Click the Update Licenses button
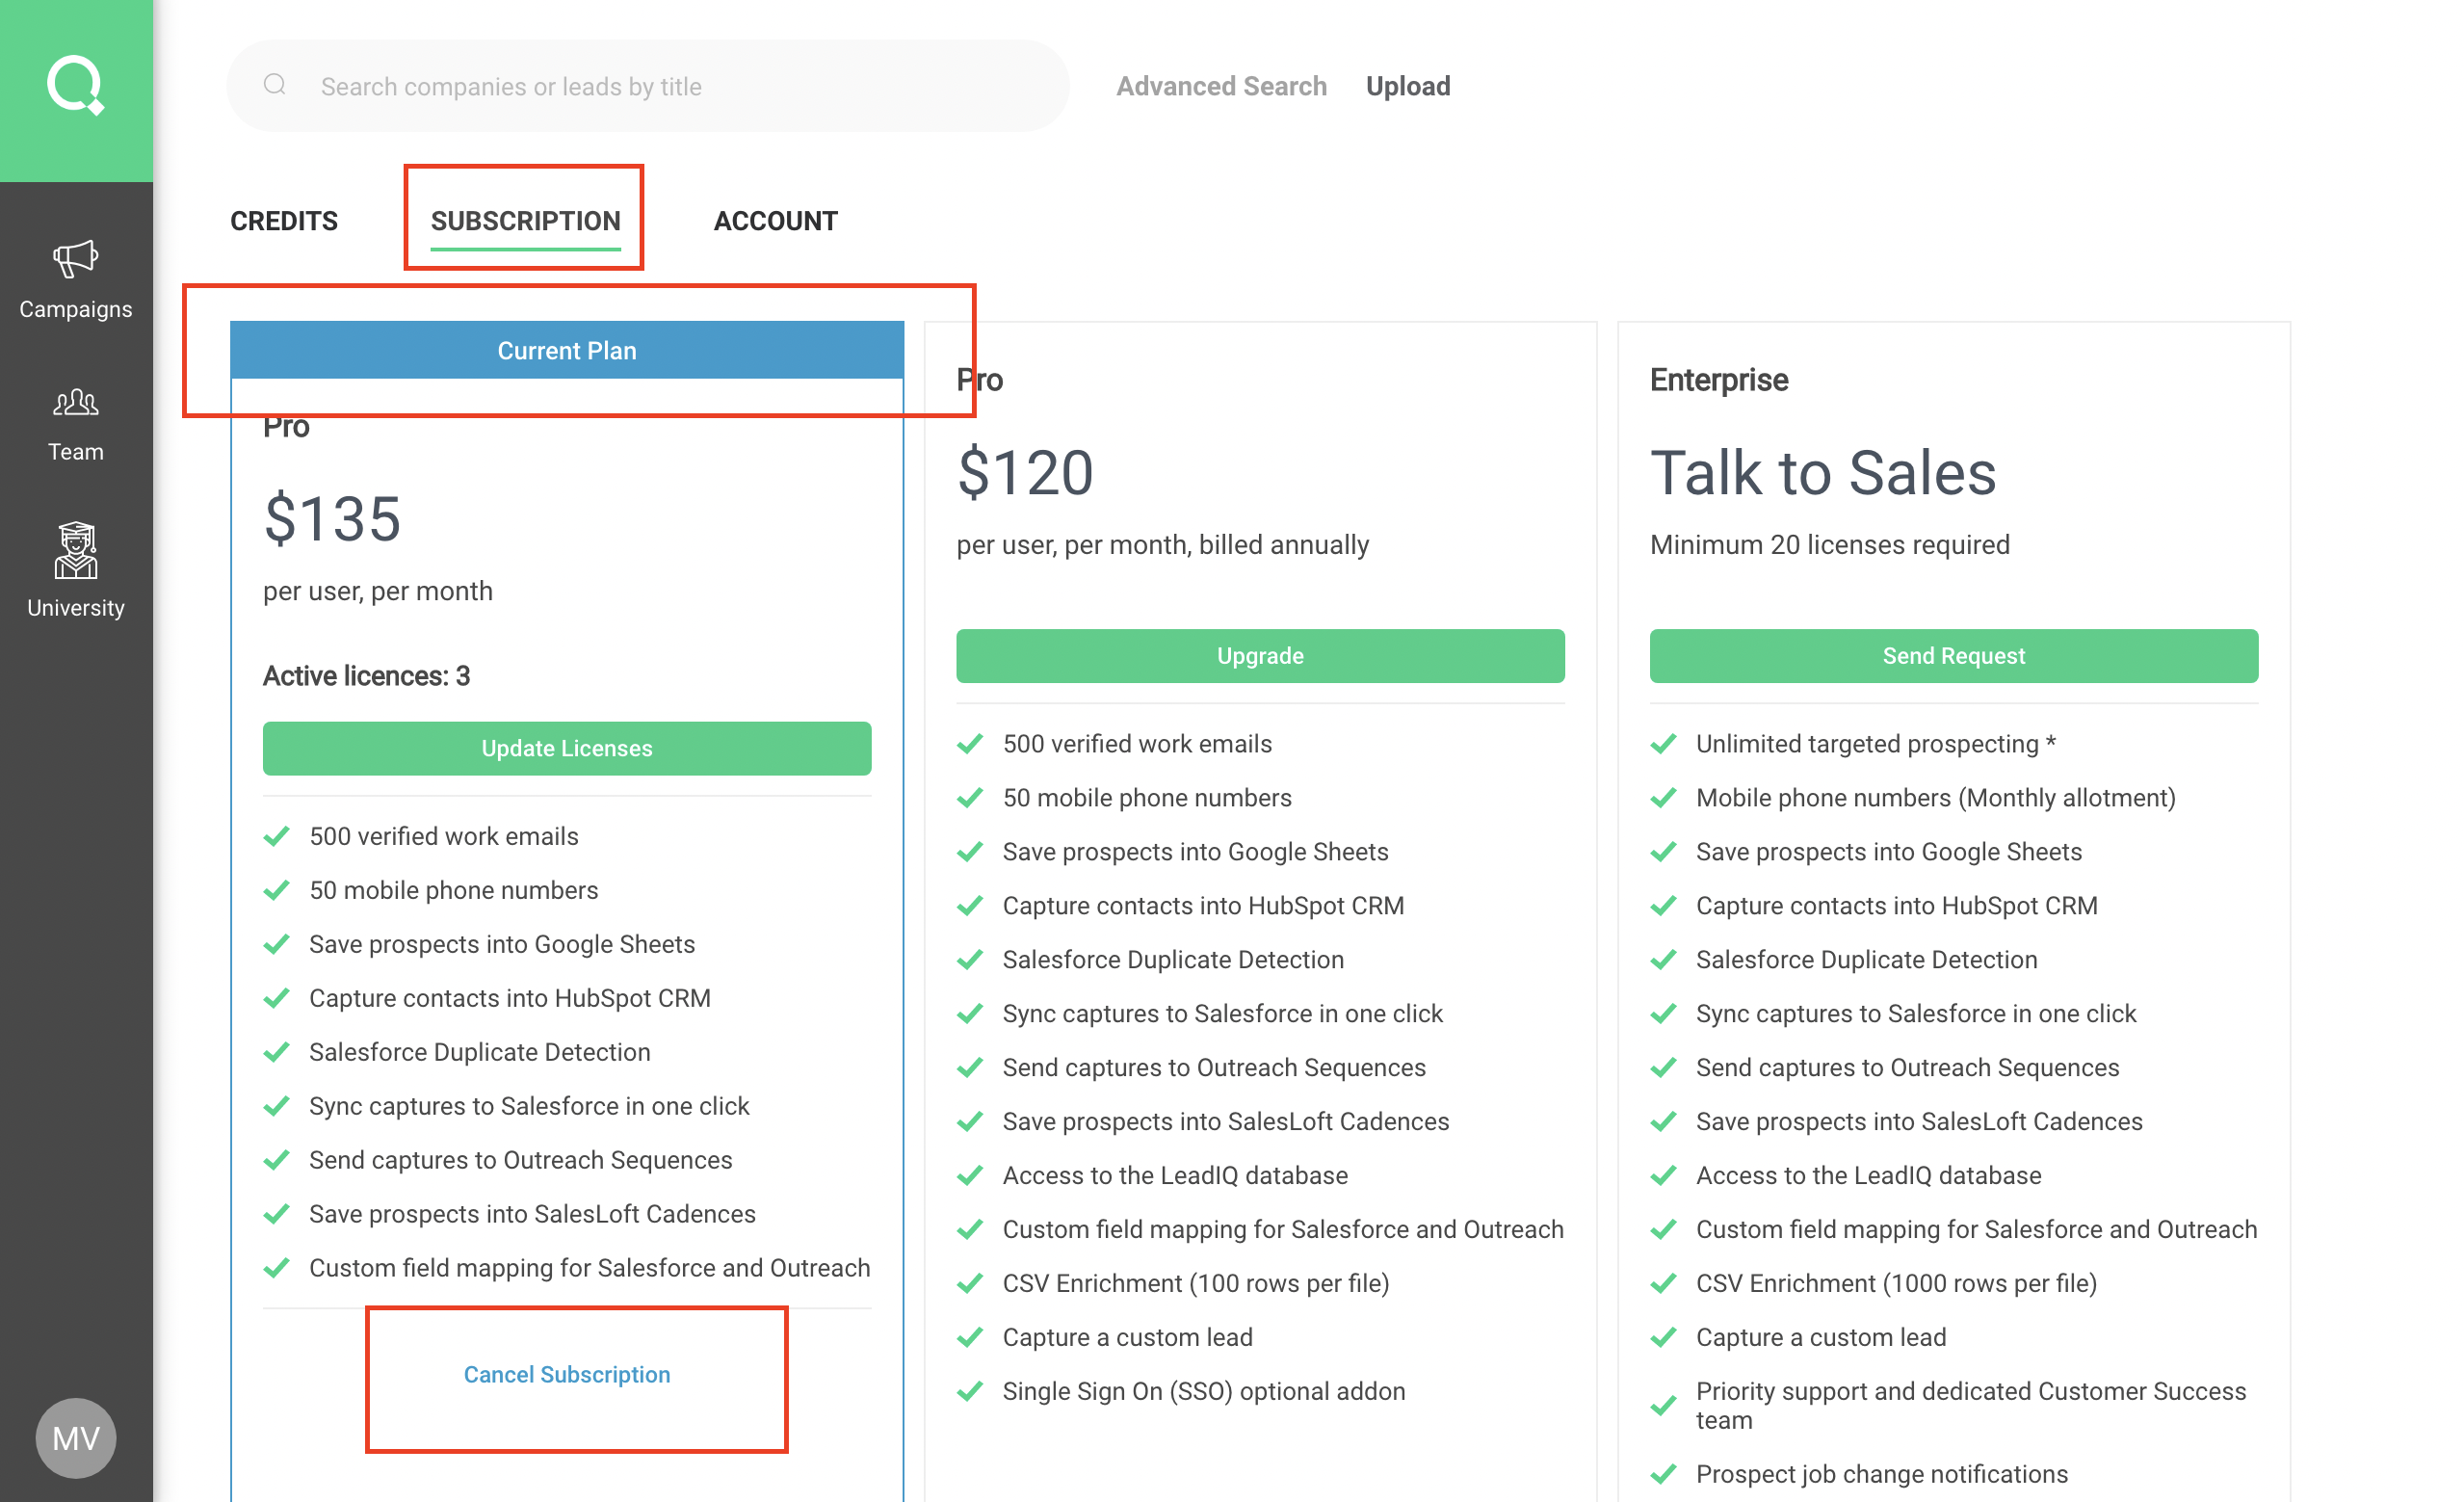2464x1502 pixels. (x=567, y=748)
